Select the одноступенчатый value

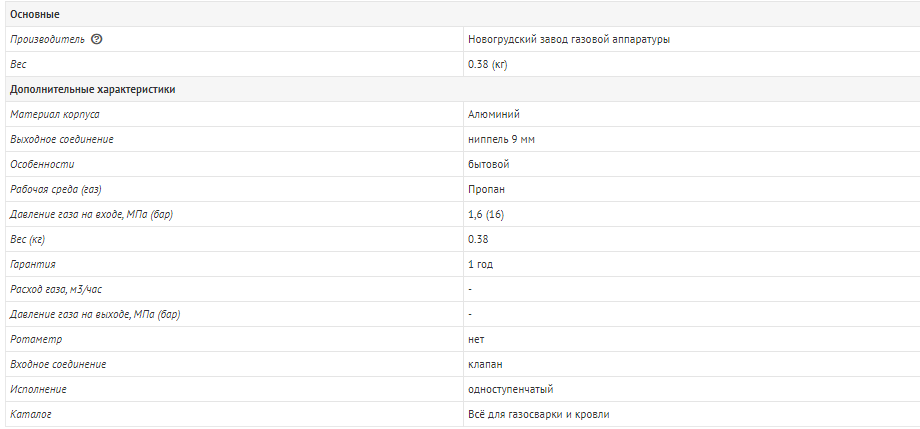[510, 389]
